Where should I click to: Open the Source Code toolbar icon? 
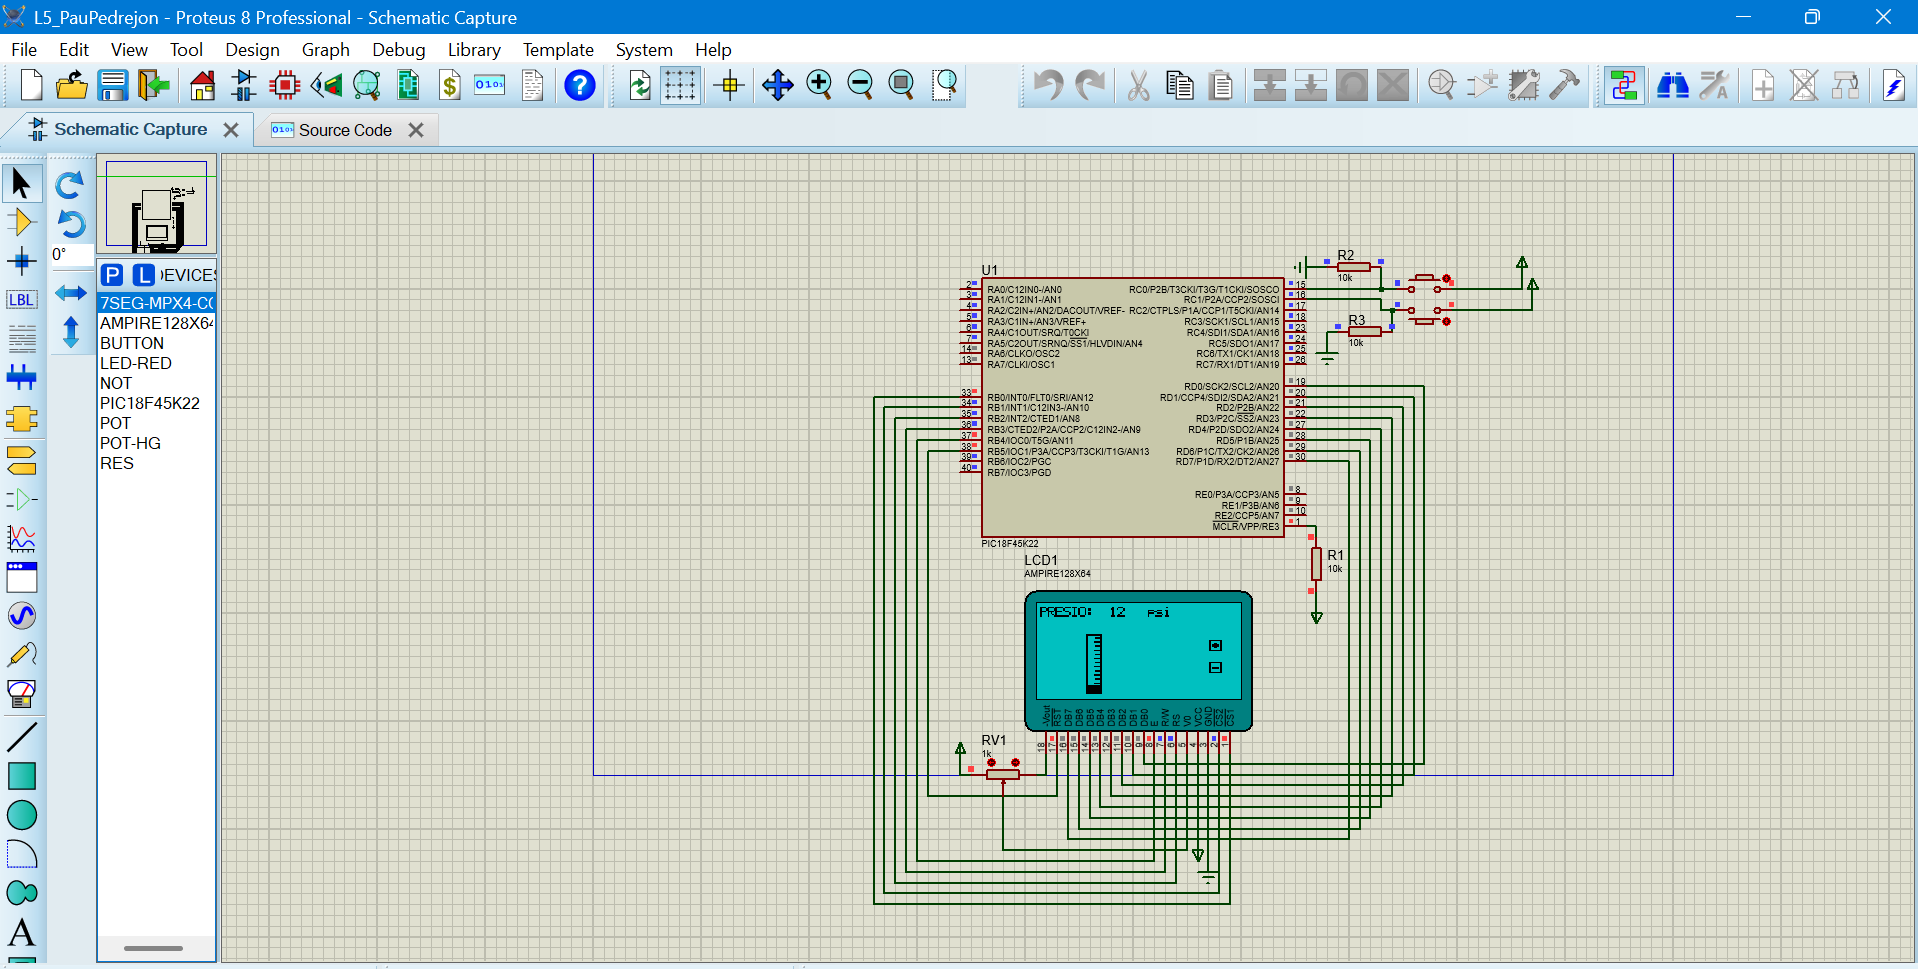[490, 86]
